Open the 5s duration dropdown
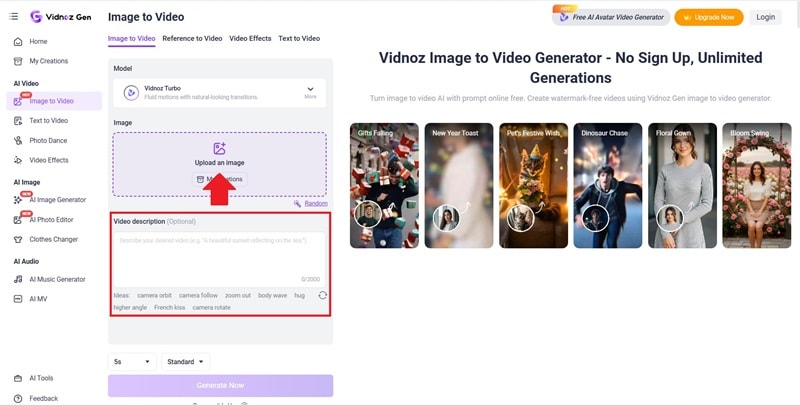 [132, 362]
